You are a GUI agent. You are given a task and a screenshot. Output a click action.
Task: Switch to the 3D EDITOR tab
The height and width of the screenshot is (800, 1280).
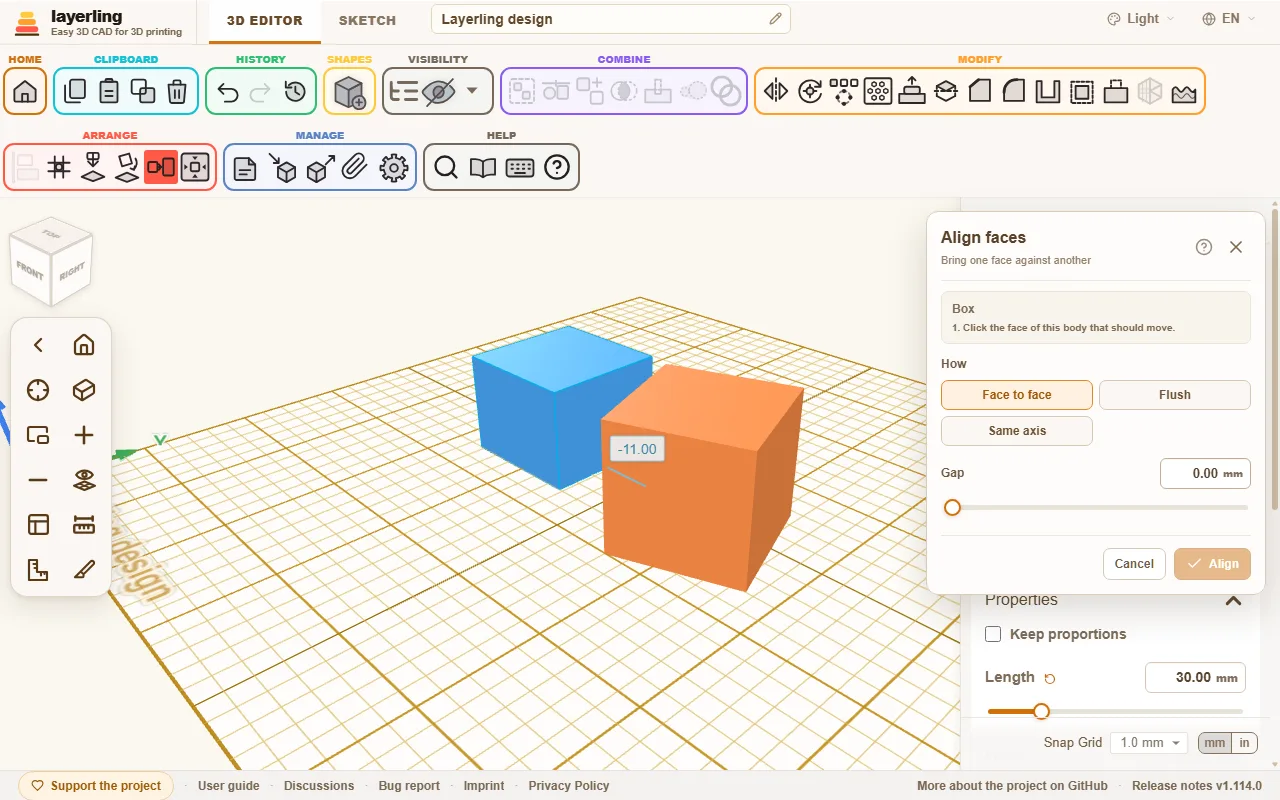tap(264, 20)
